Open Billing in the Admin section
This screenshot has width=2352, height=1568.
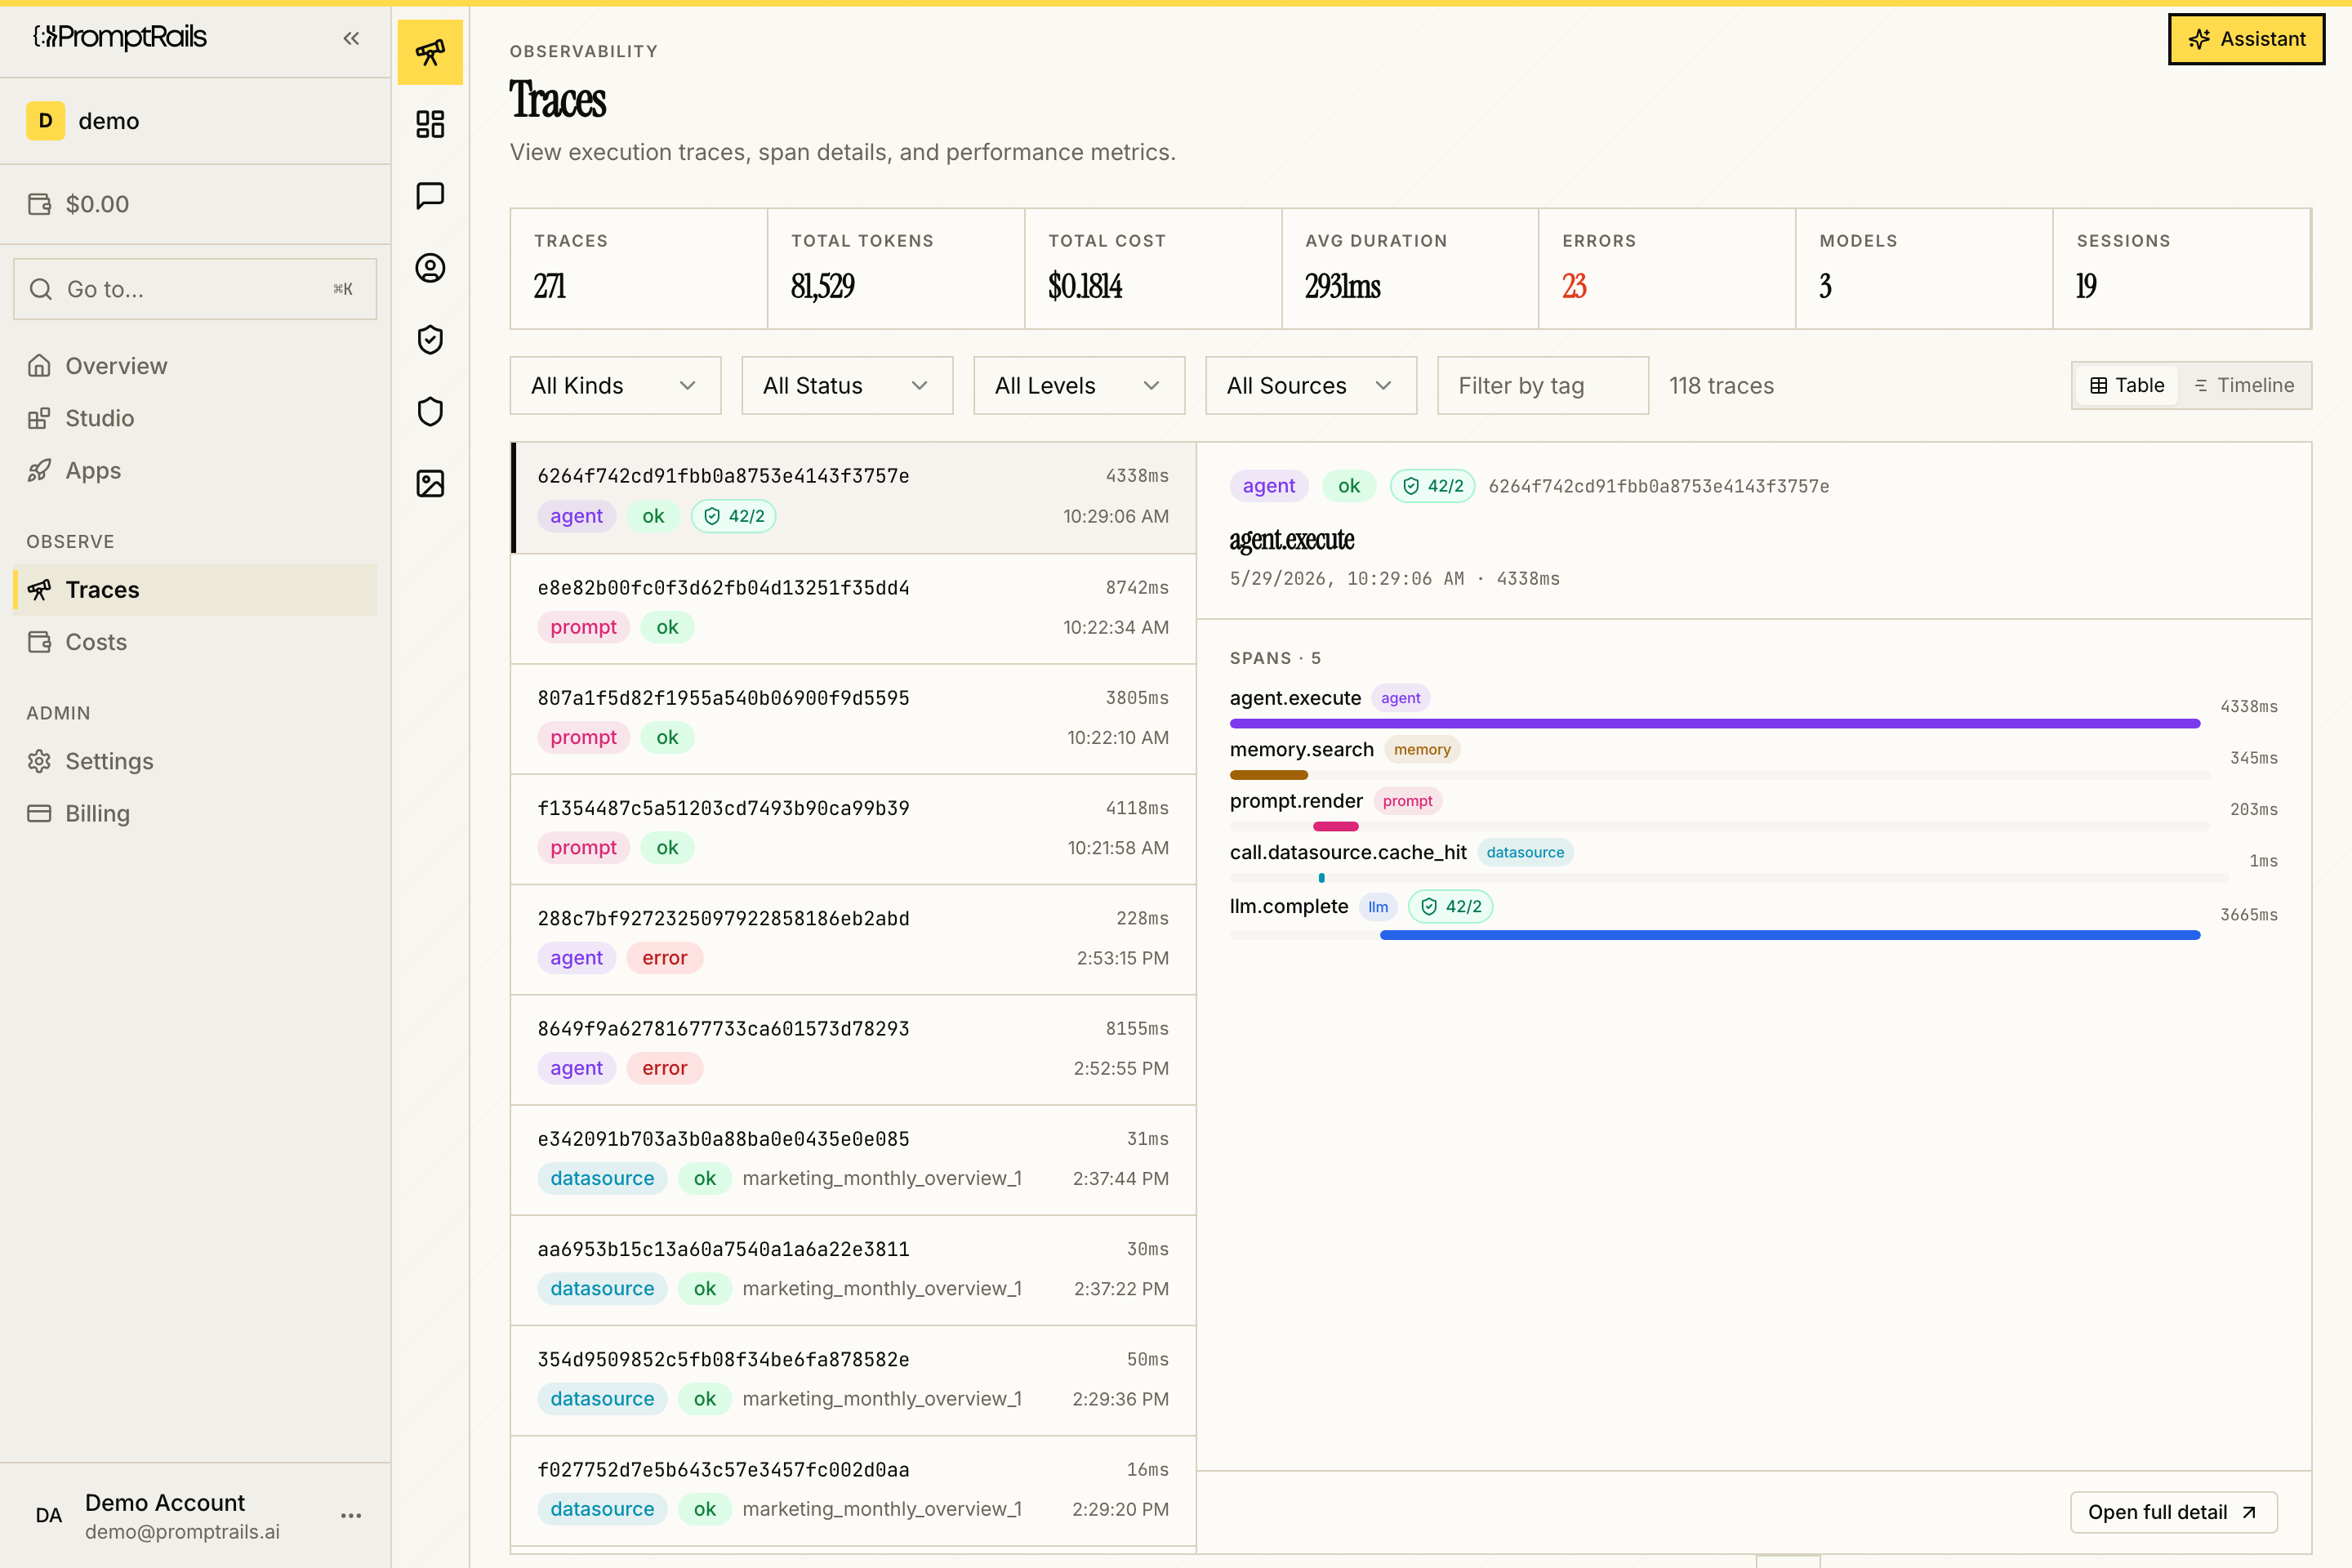click(x=195, y=814)
